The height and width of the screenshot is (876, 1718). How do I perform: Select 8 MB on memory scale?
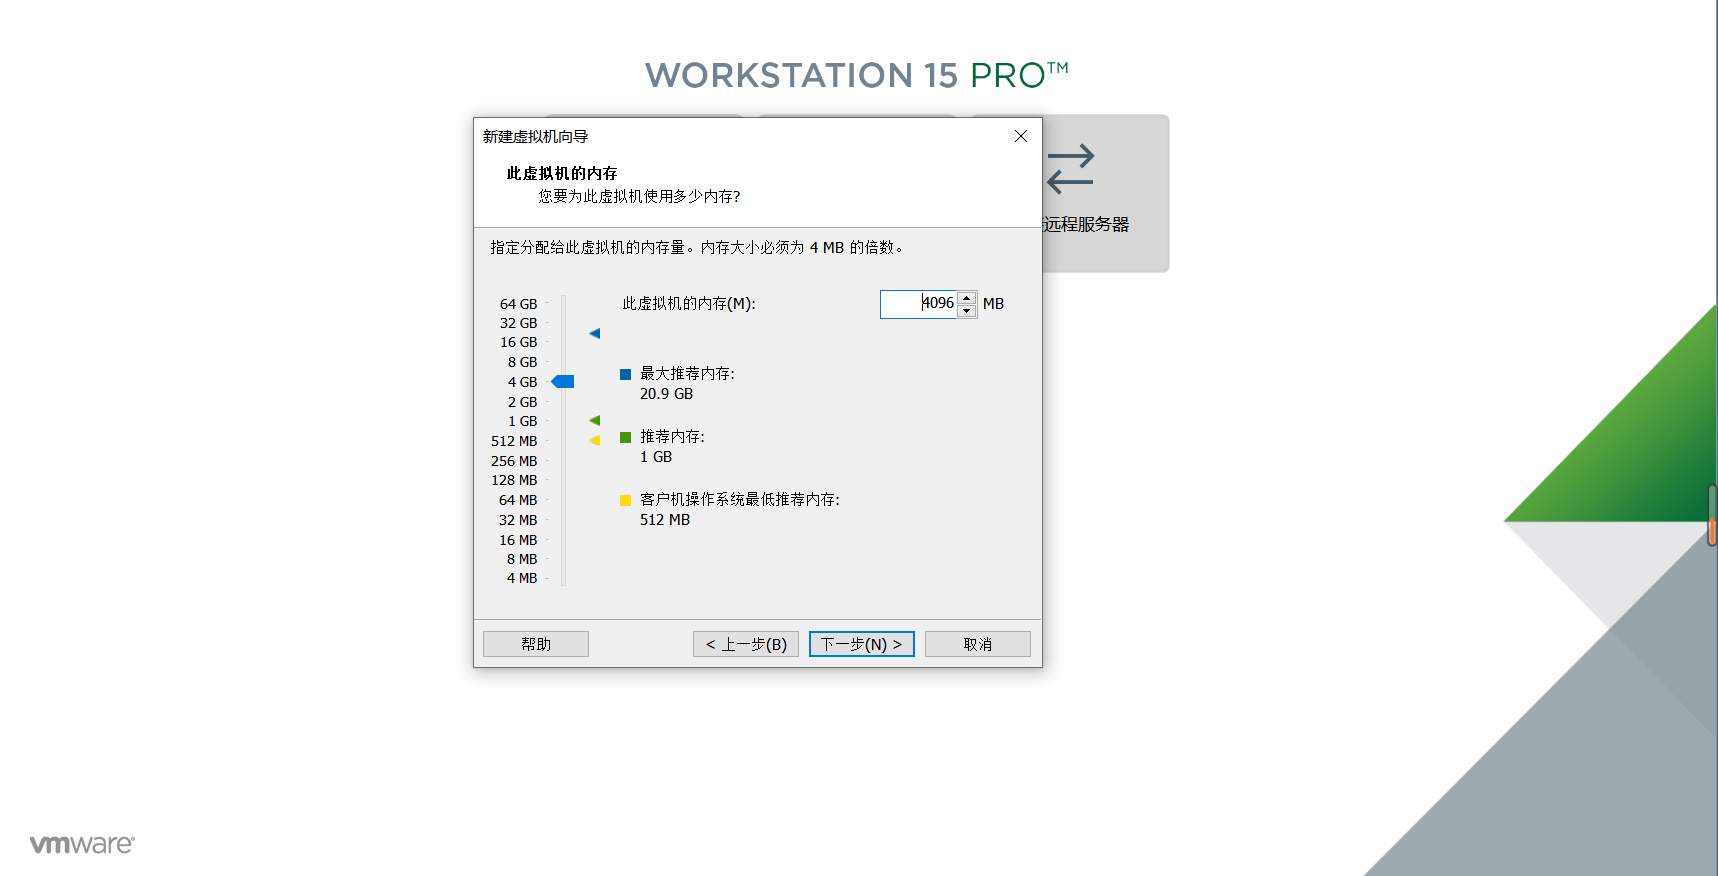coord(522,559)
